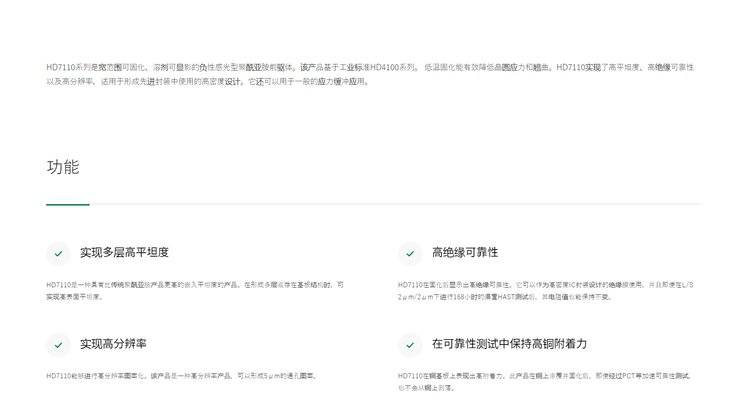Click the description text under 实现多层高平坦度
This screenshot has width=750, height=404.
(195, 291)
